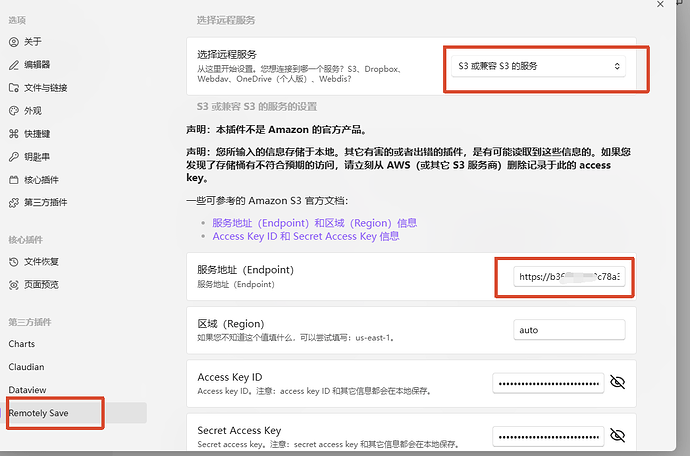
Task: Click the 钥匙串 key icon
Action: pos(14,157)
